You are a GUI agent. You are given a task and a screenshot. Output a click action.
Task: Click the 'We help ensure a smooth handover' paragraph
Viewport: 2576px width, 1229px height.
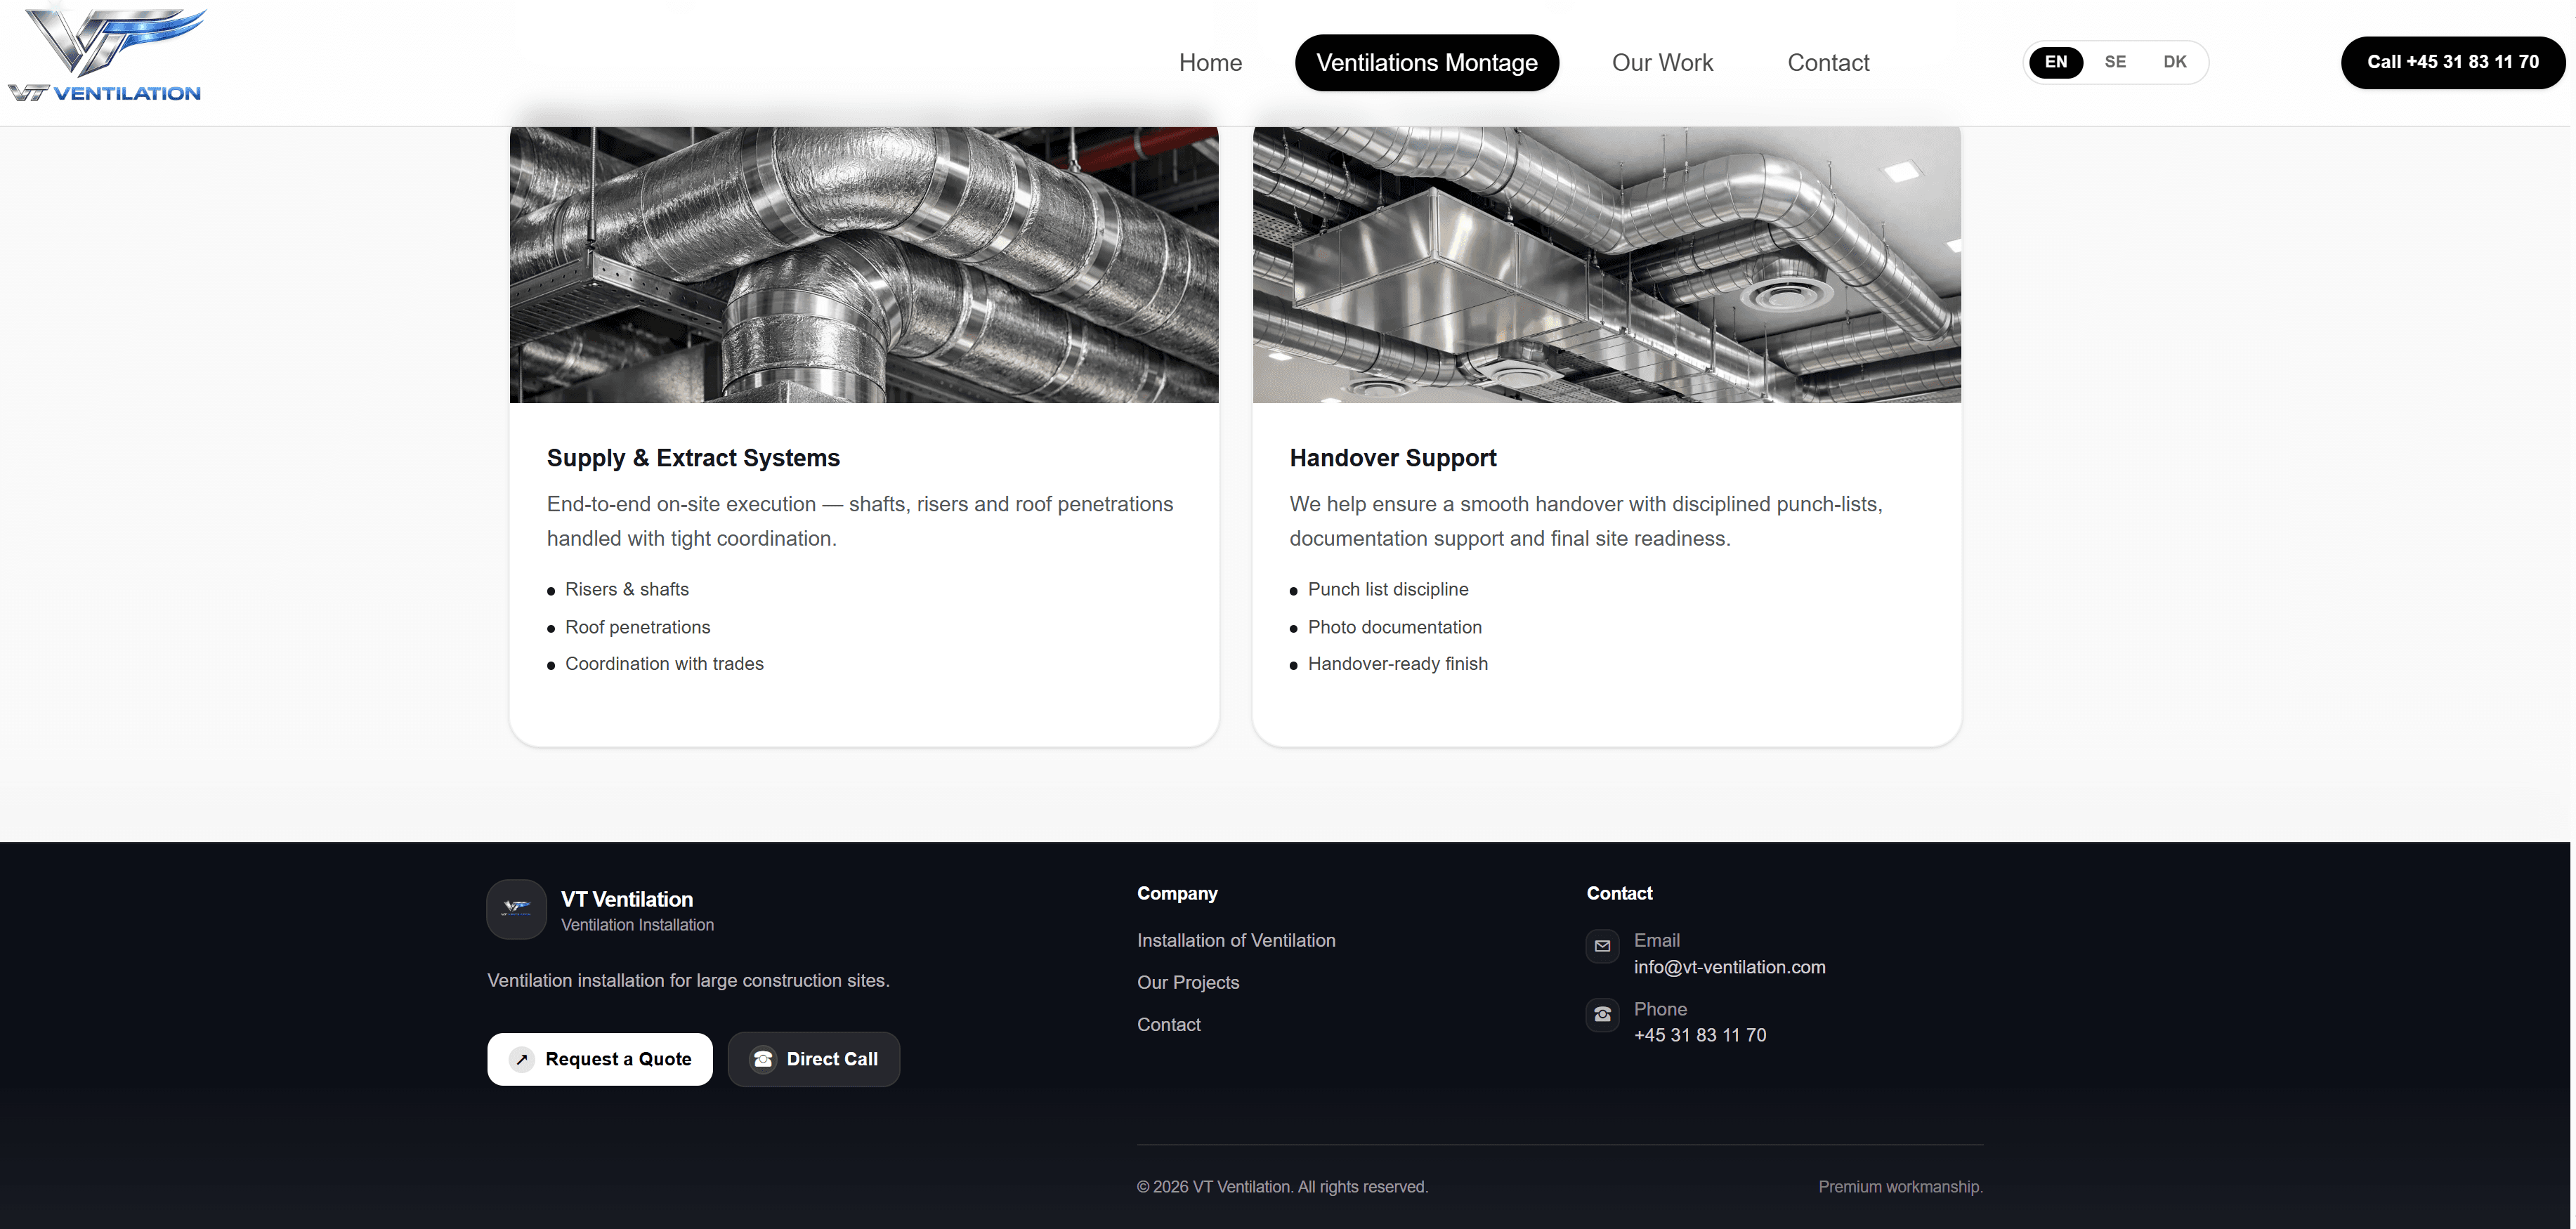click(1586, 521)
